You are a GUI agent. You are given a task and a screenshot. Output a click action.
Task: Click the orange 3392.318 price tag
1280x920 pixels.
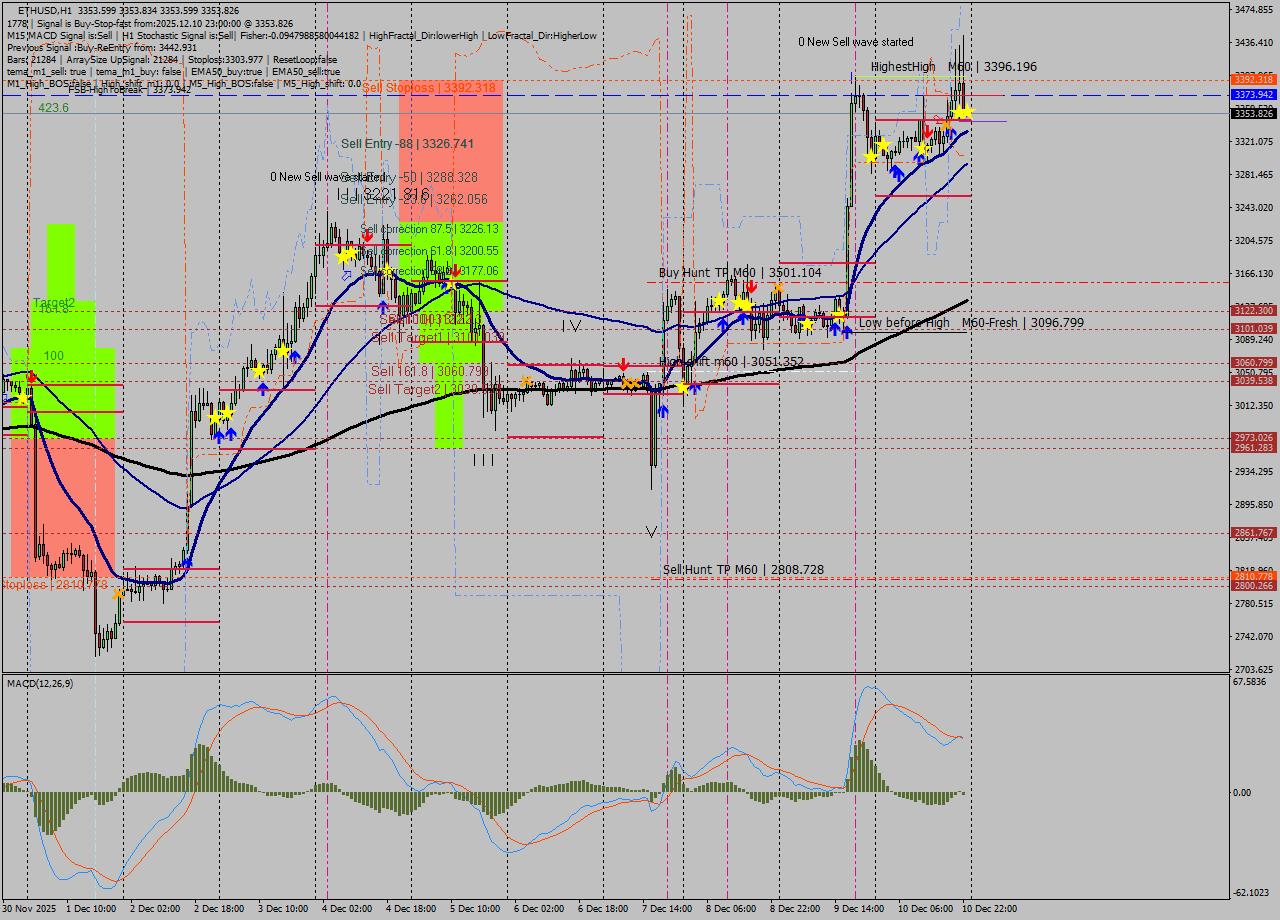pyautogui.click(x=1253, y=79)
